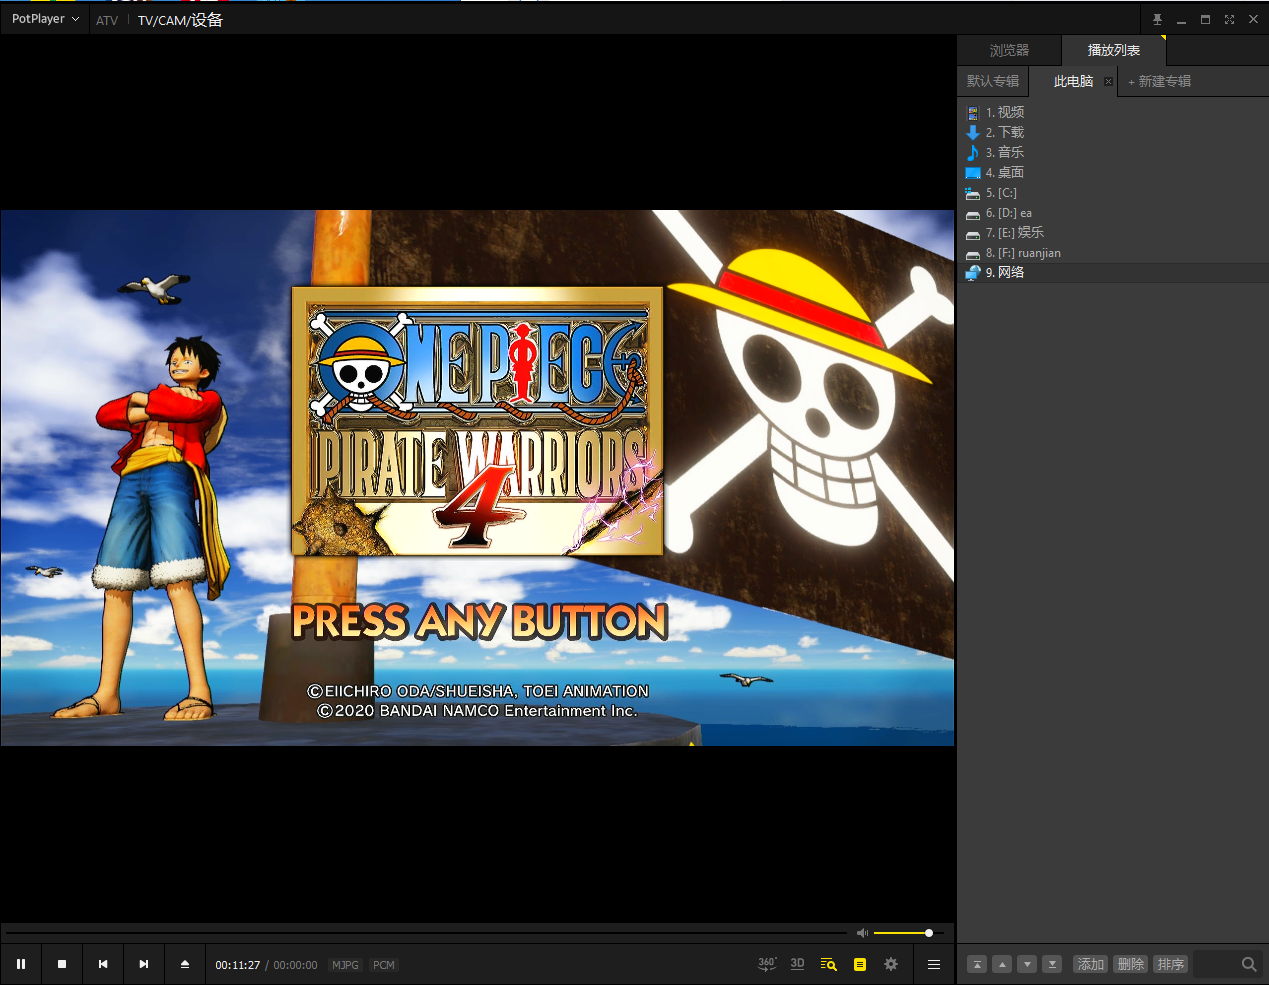Click the 删除 delete button
Viewport: 1269px width, 985px height.
tap(1131, 964)
